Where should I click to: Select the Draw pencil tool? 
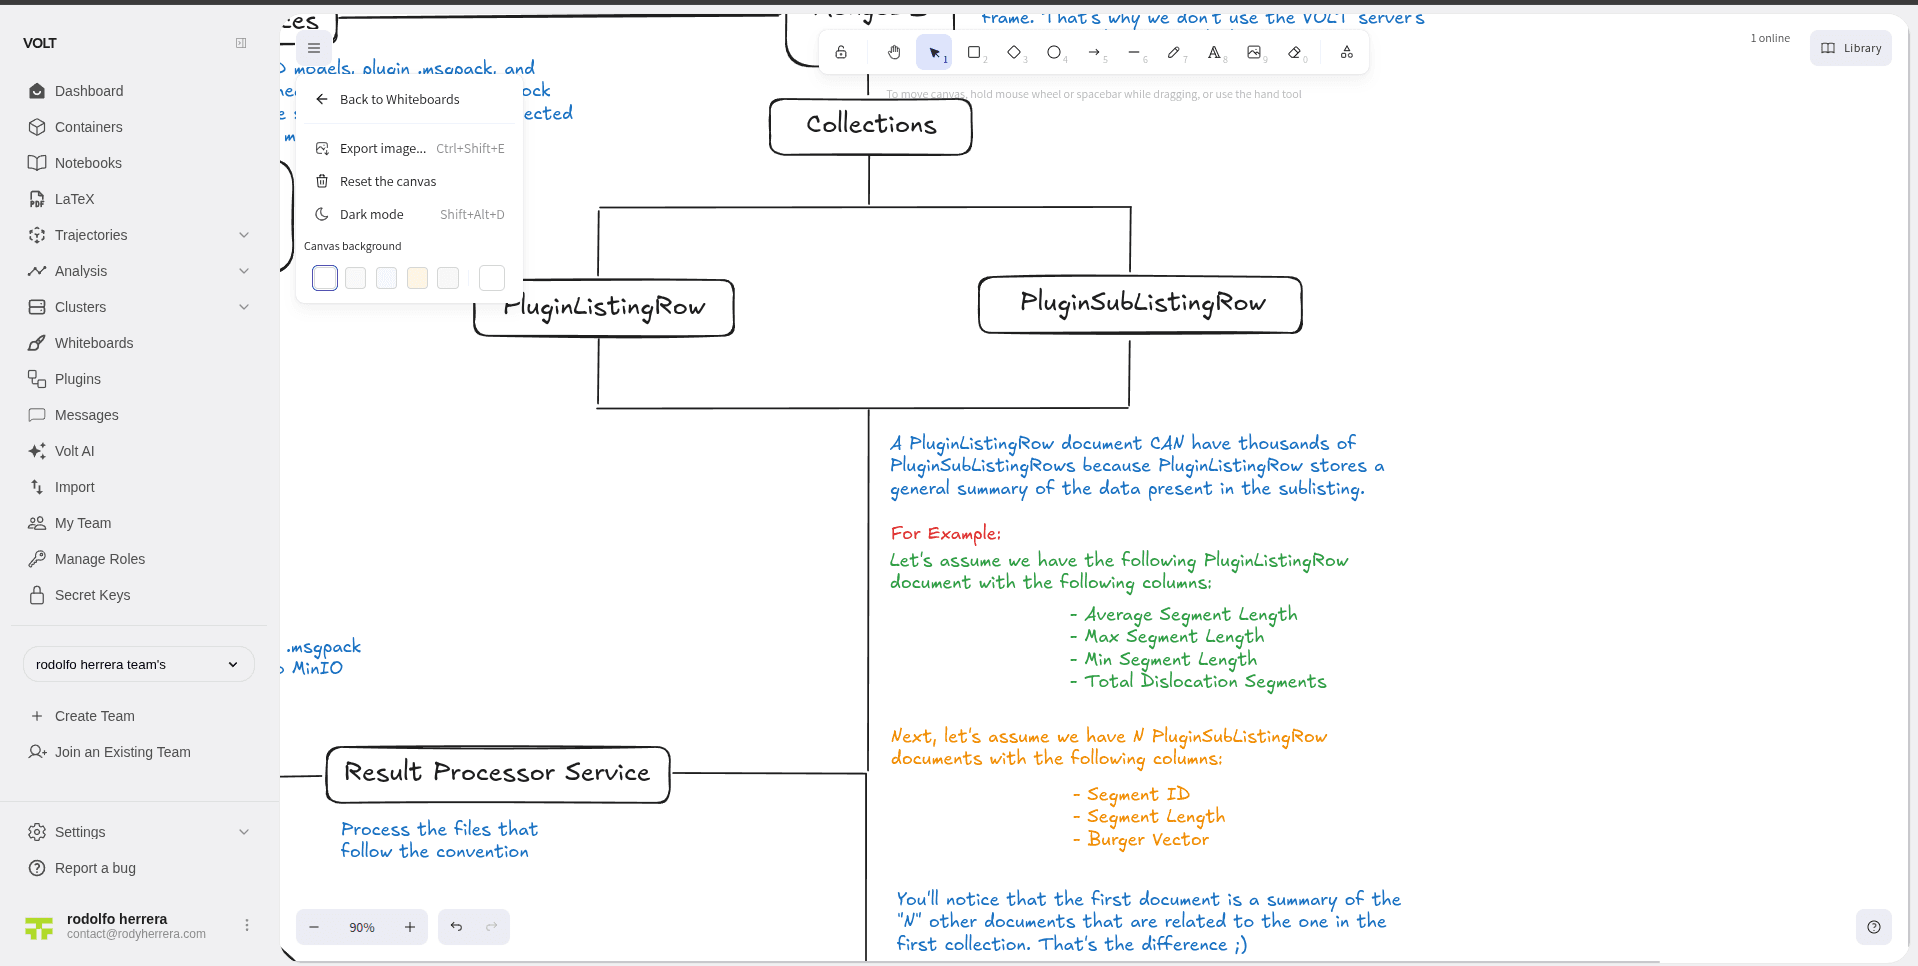point(1176,52)
